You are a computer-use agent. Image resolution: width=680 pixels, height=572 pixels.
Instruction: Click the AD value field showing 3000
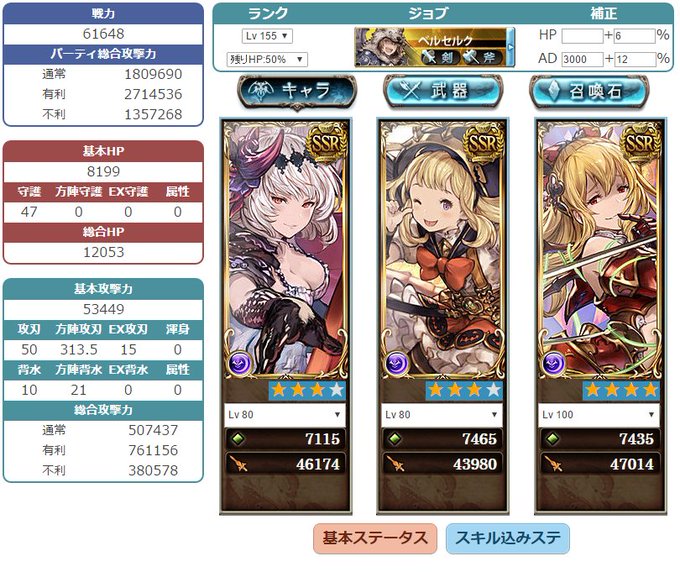[x=582, y=59]
